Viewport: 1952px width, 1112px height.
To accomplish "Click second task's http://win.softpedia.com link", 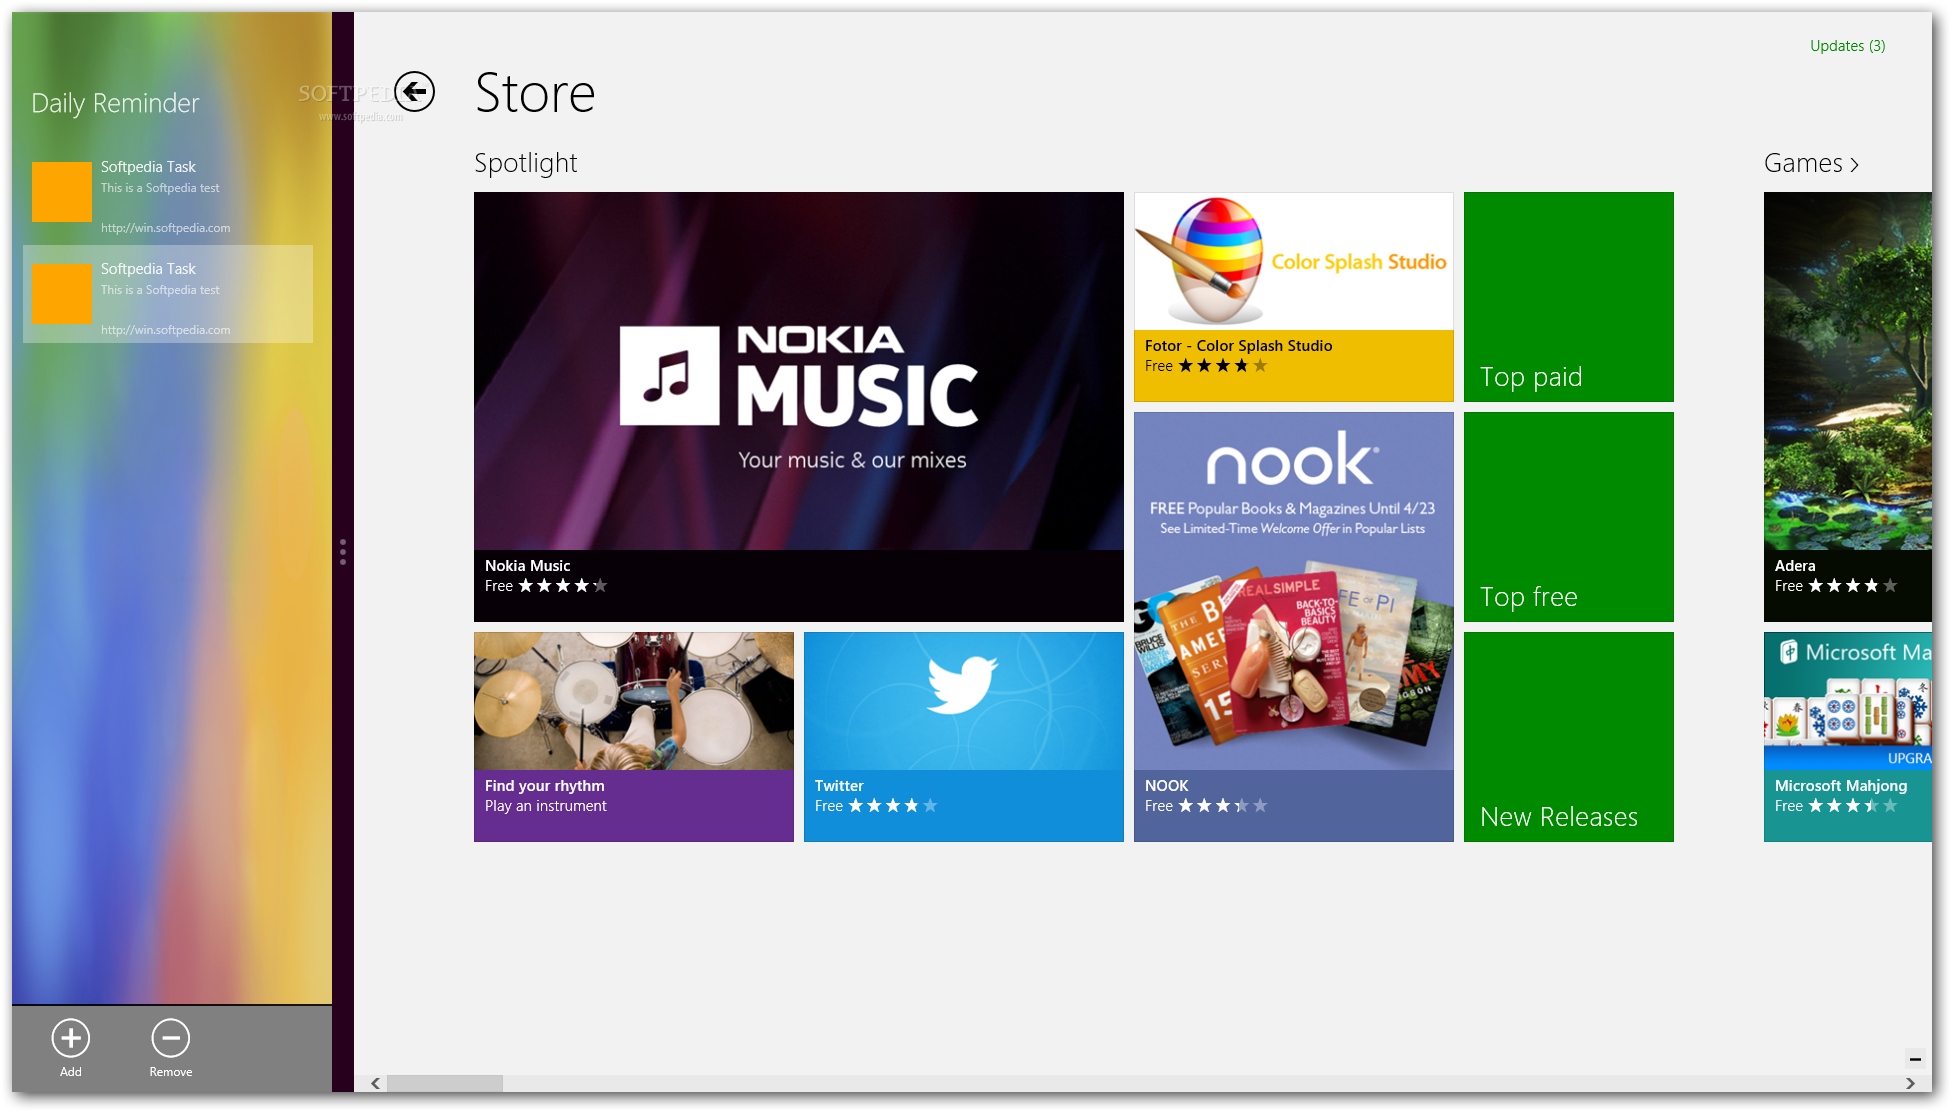I will [x=165, y=330].
